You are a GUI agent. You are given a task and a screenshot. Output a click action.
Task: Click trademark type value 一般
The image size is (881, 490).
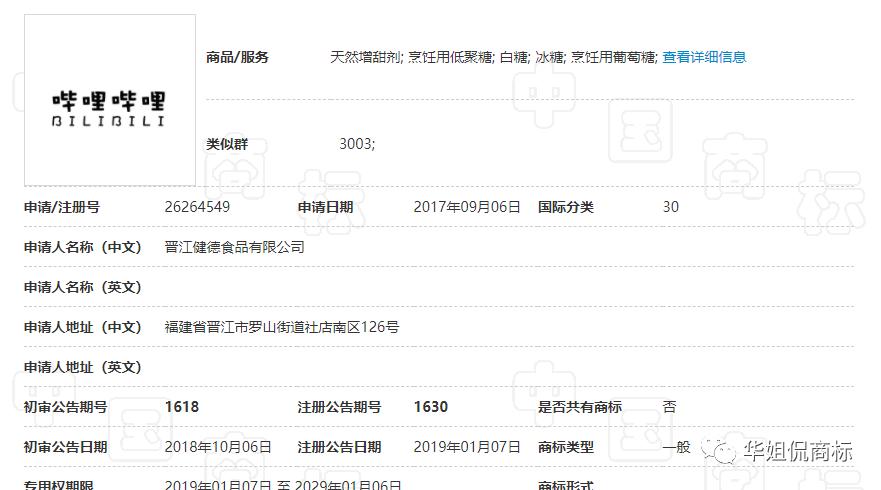[676, 447]
